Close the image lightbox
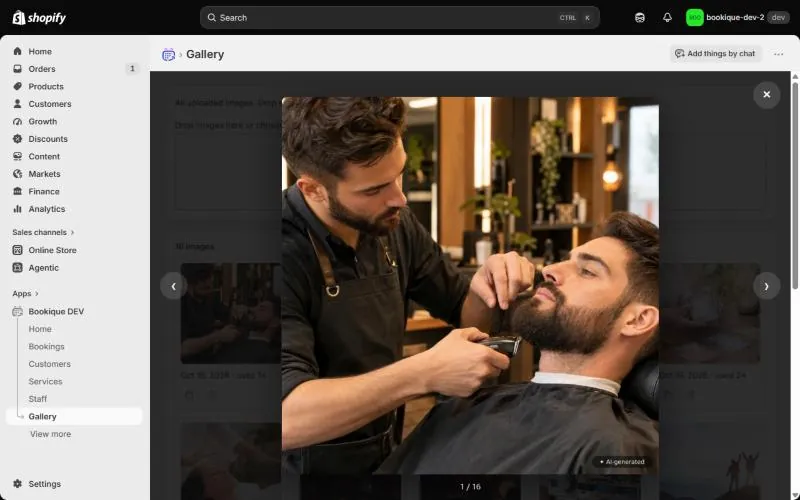 tap(766, 94)
